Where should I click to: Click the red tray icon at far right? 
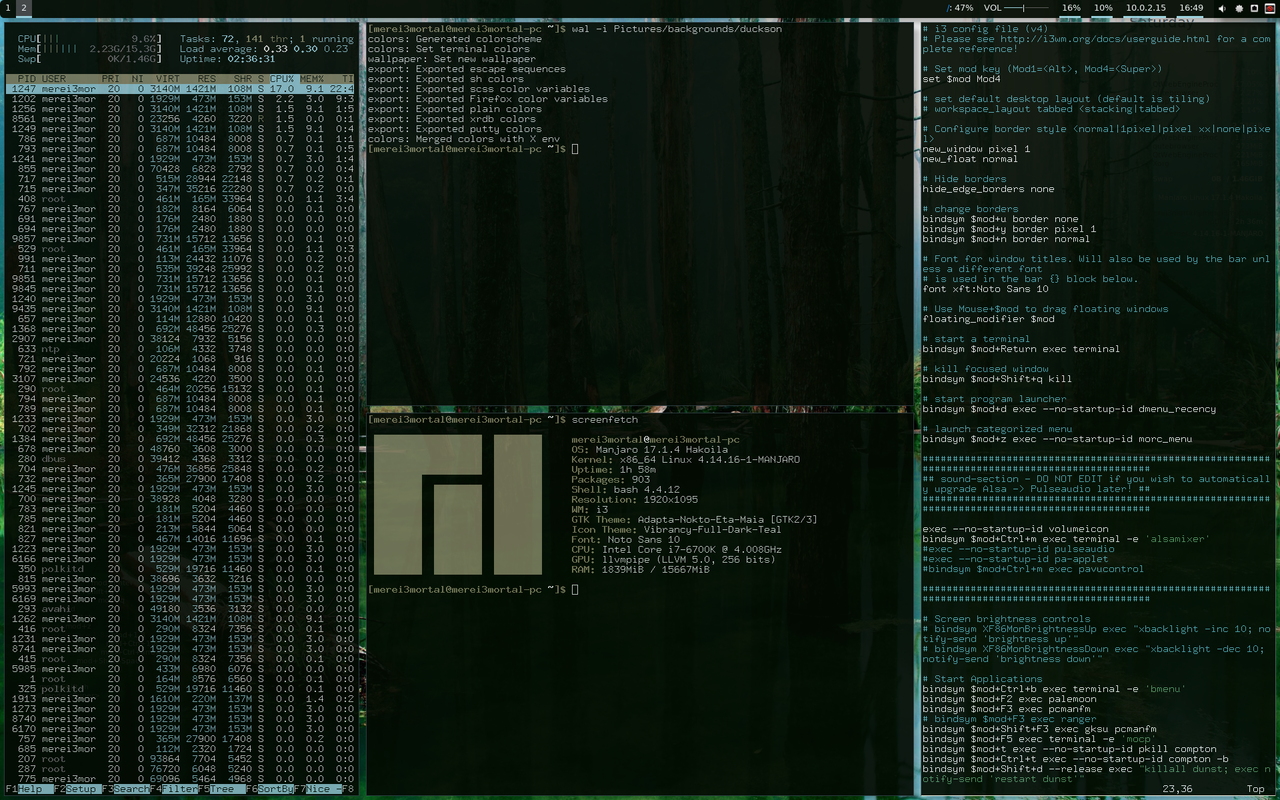[x=1270, y=8]
